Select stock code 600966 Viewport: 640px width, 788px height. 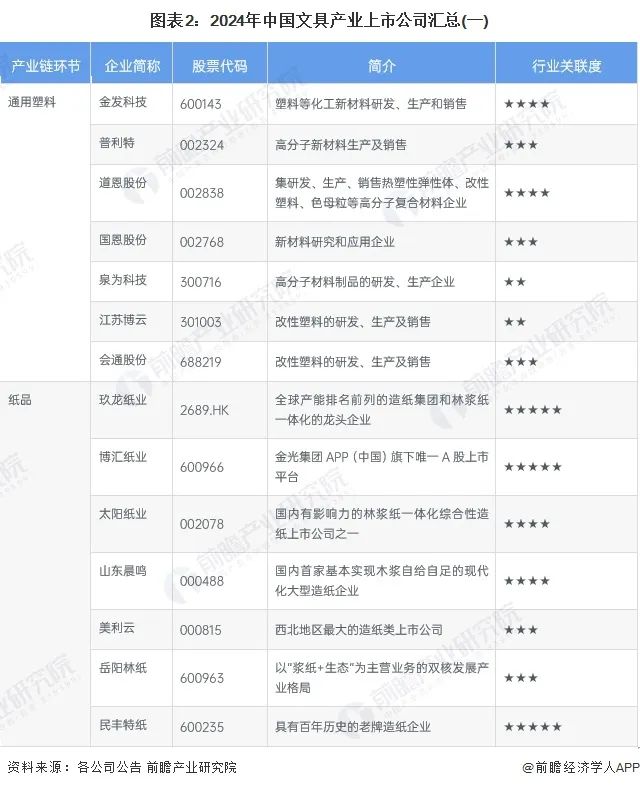point(202,467)
